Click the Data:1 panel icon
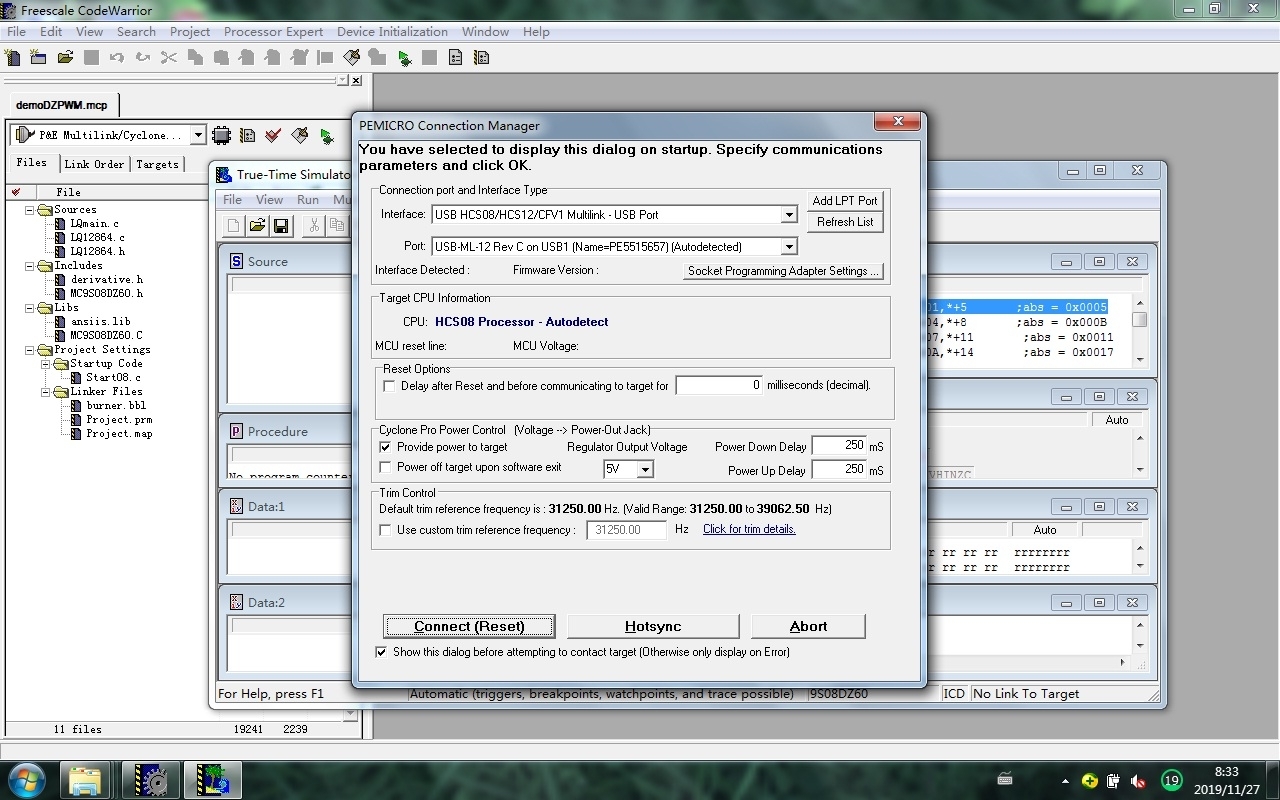This screenshot has width=1280, height=800. [236, 506]
